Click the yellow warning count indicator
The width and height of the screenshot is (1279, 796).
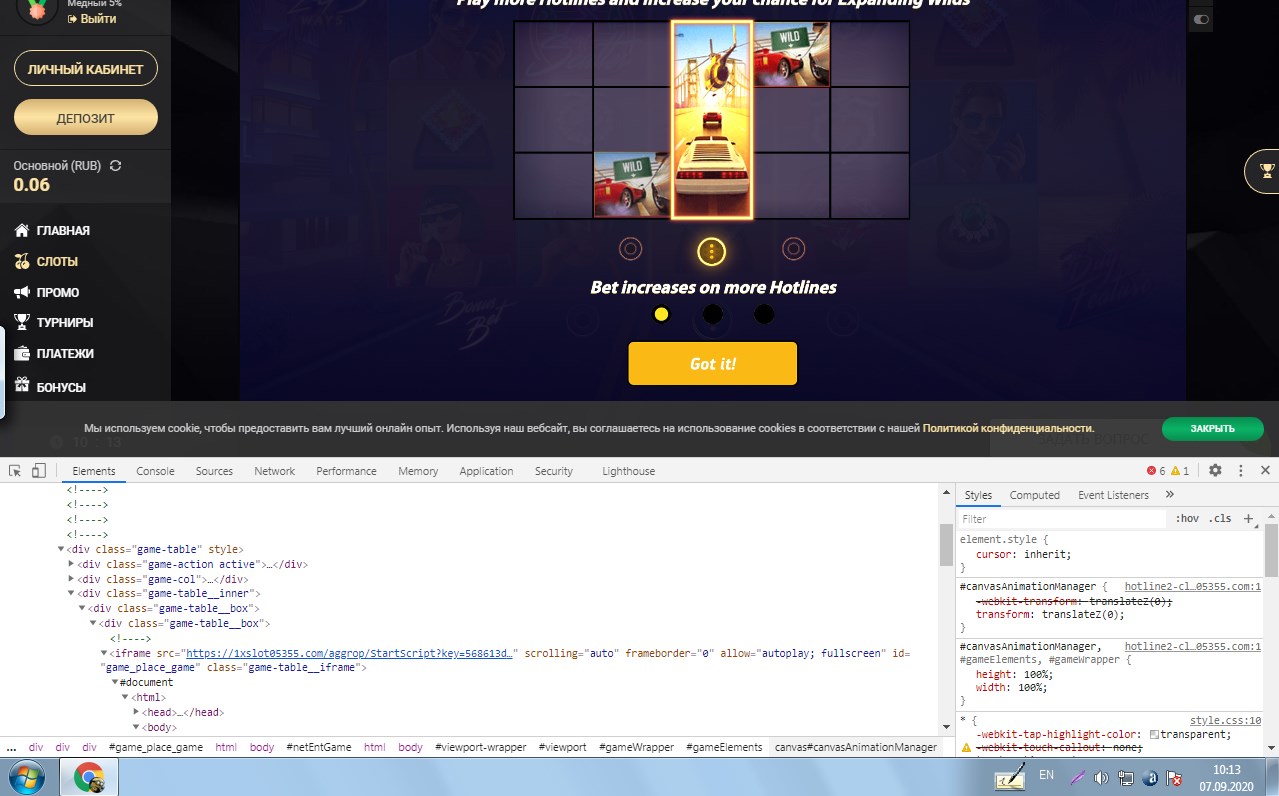(x=1180, y=471)
